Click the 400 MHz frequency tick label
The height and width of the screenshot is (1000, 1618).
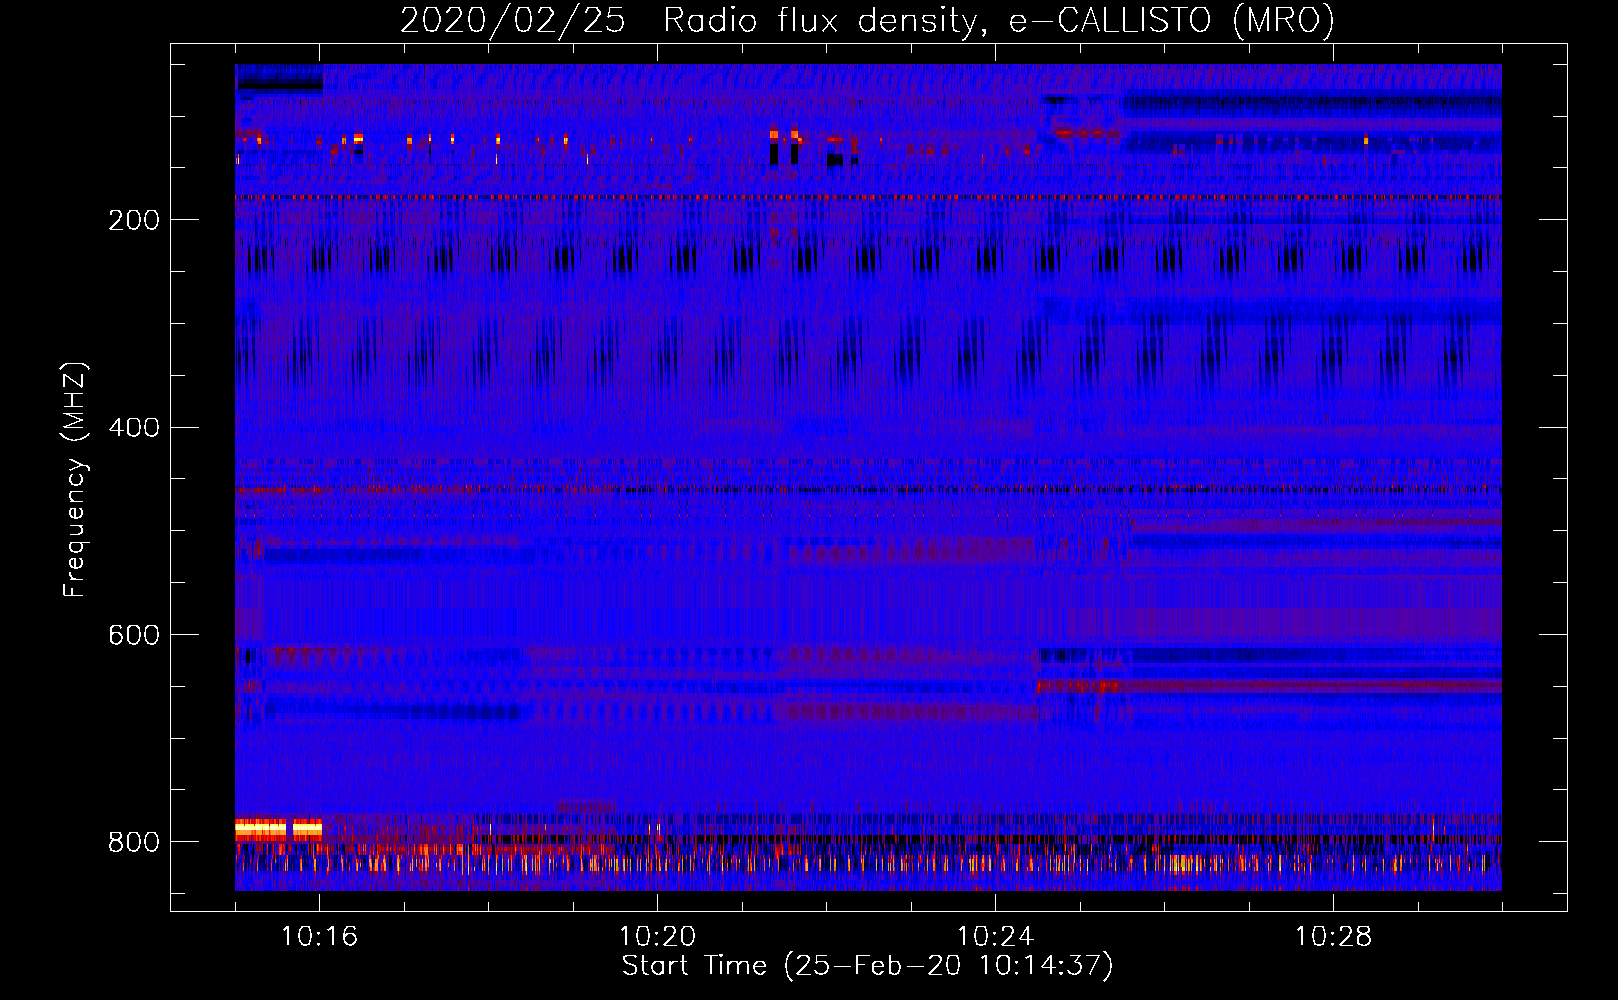pos(134,428)
